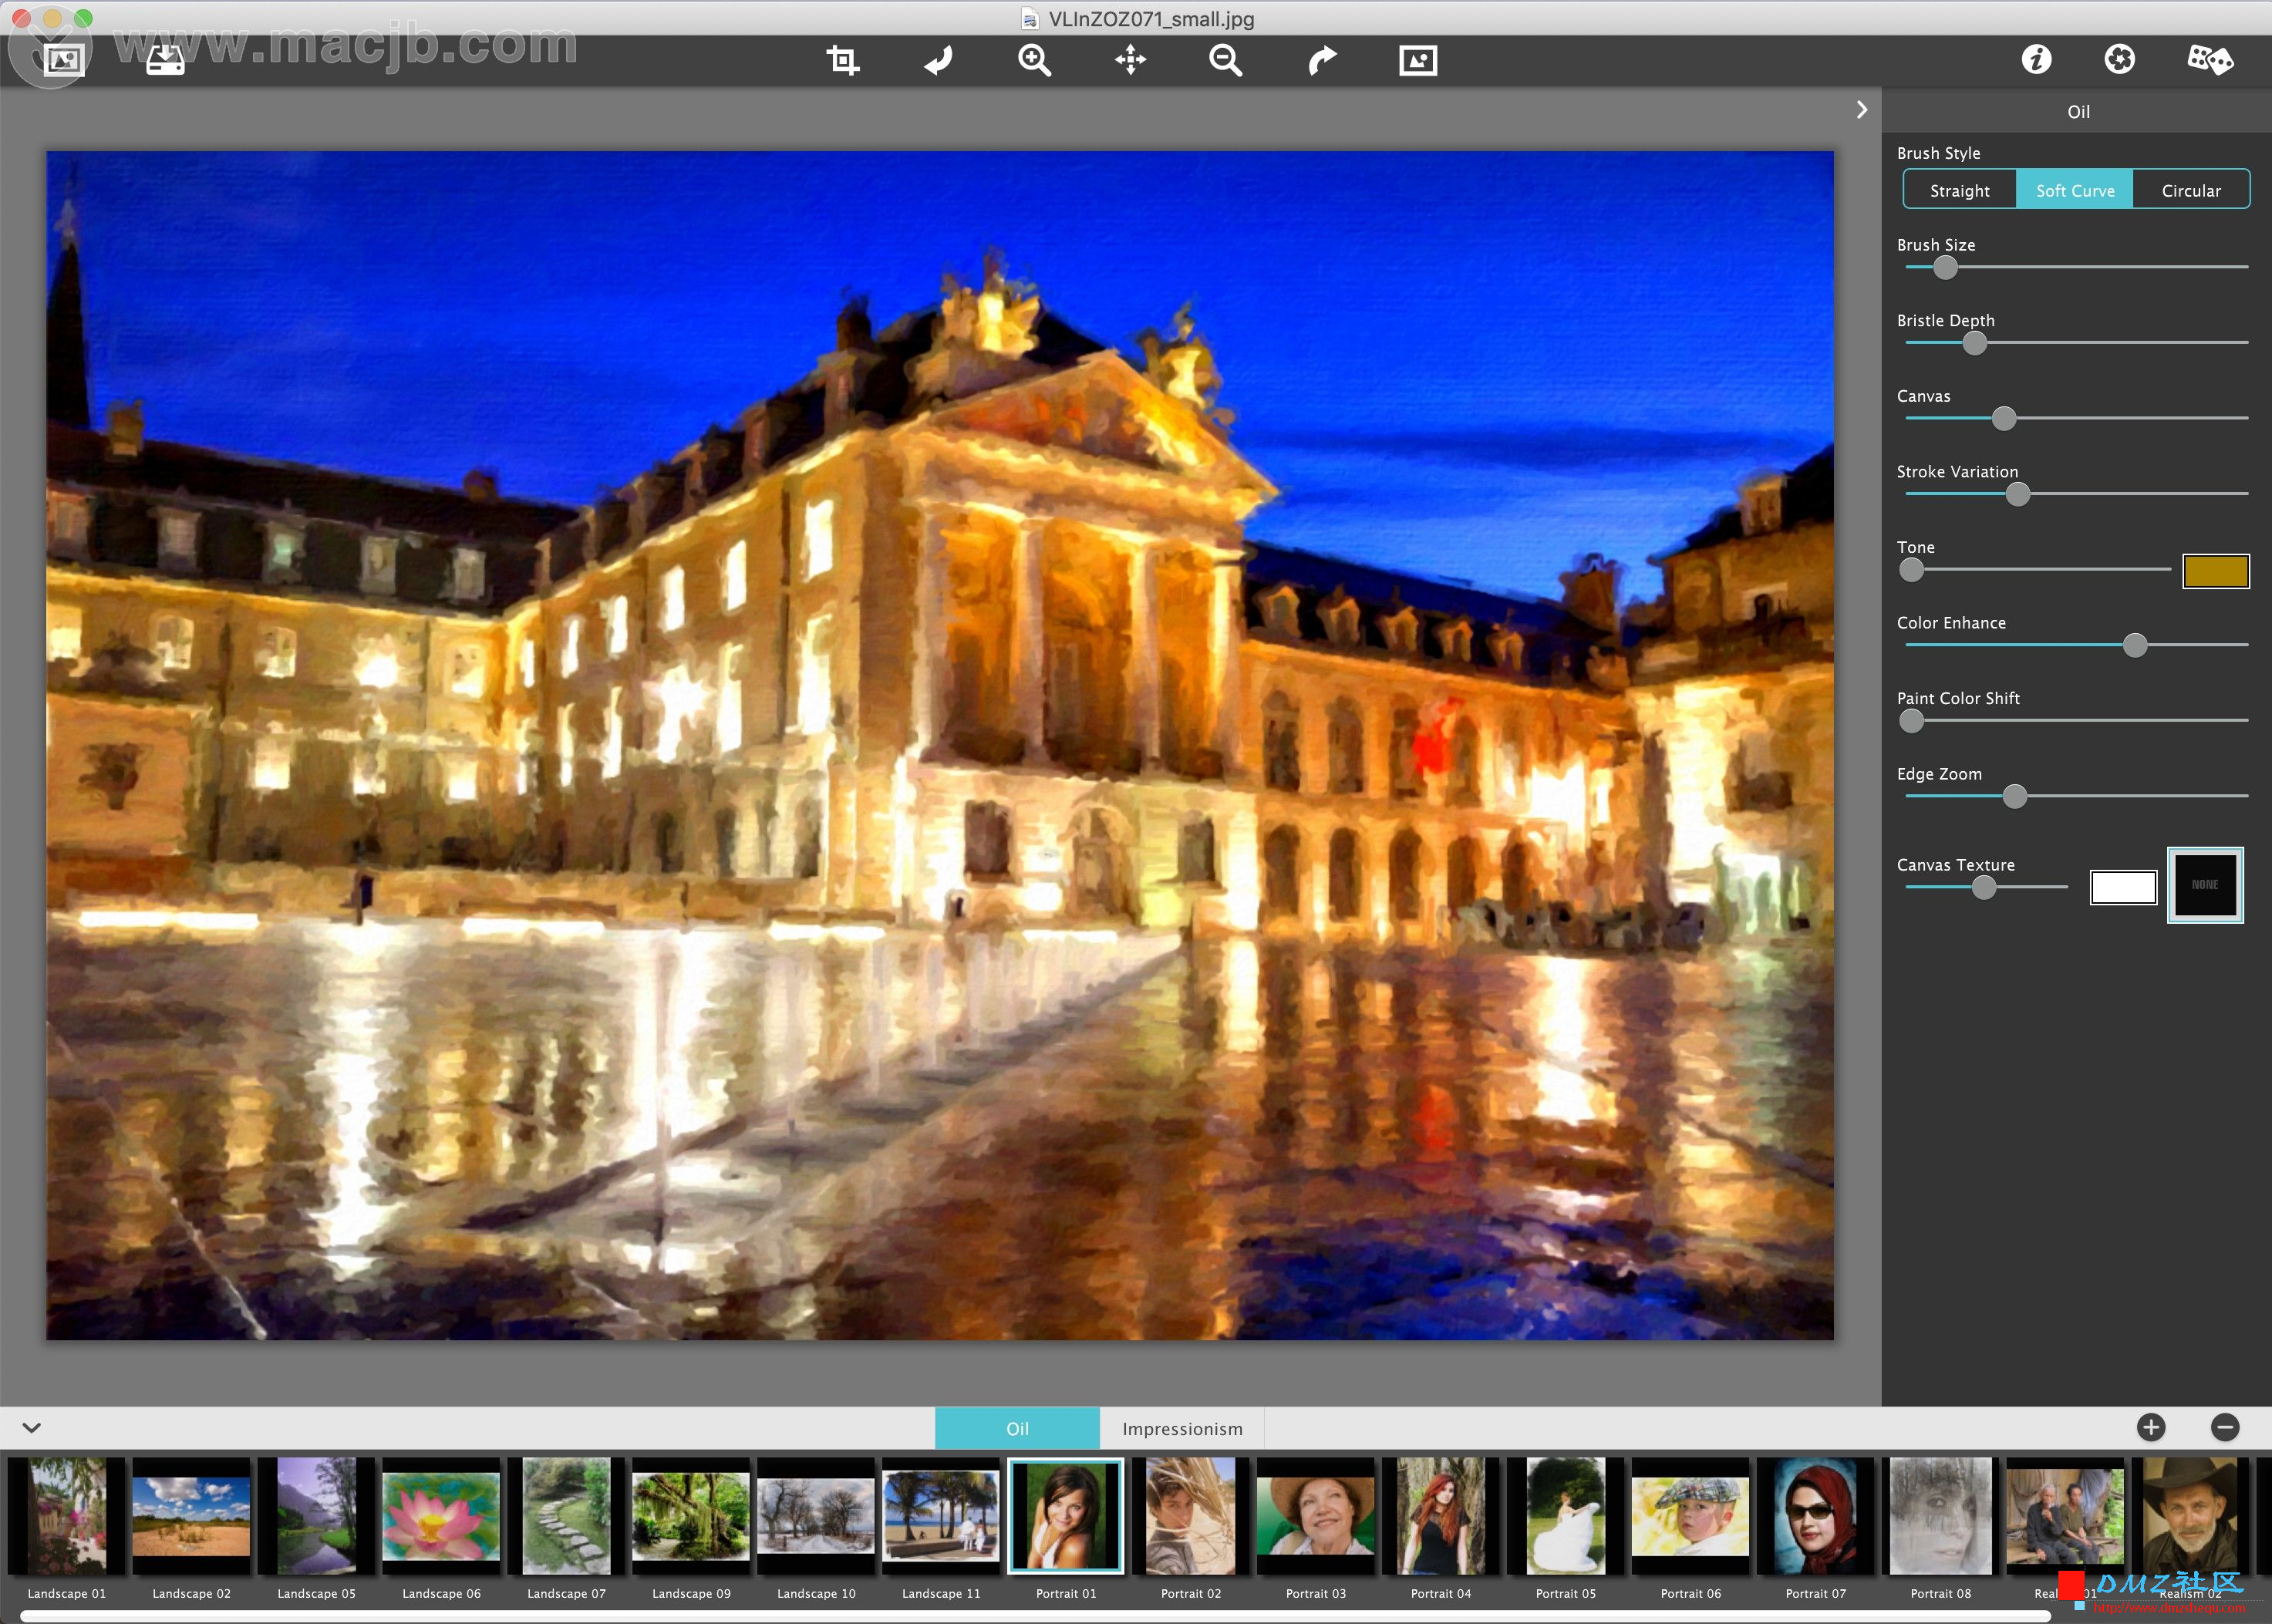Apply the Portrait 07 preset
This screenshot has height=1624, width=2272.
(1816, 1516)
